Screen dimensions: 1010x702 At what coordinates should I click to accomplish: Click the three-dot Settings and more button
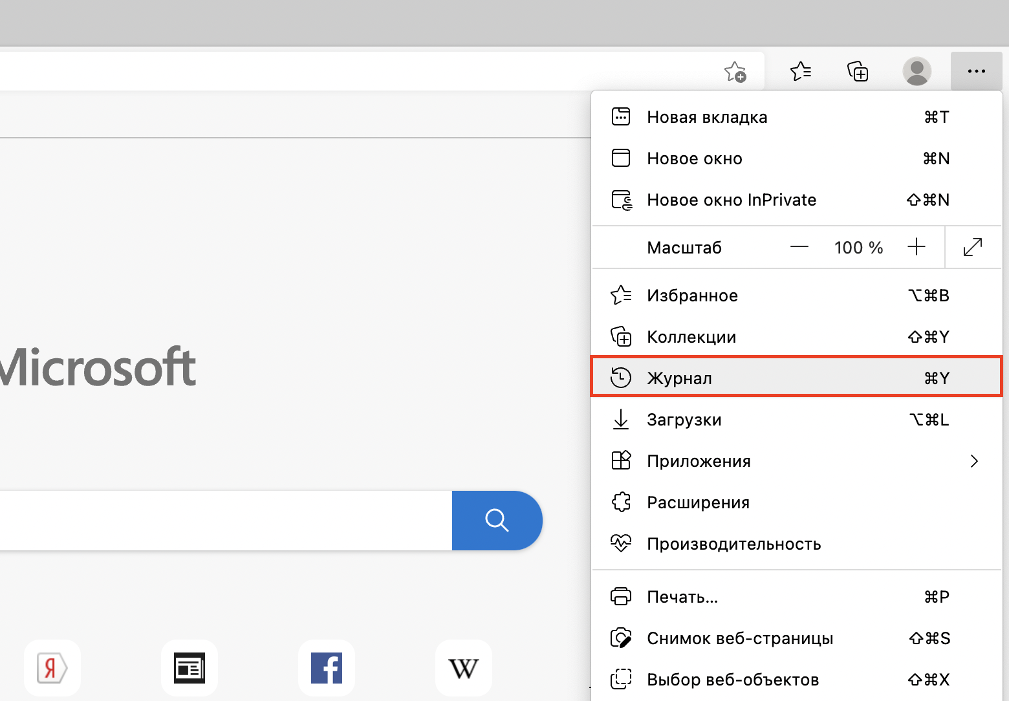click(x=976, y=71)
